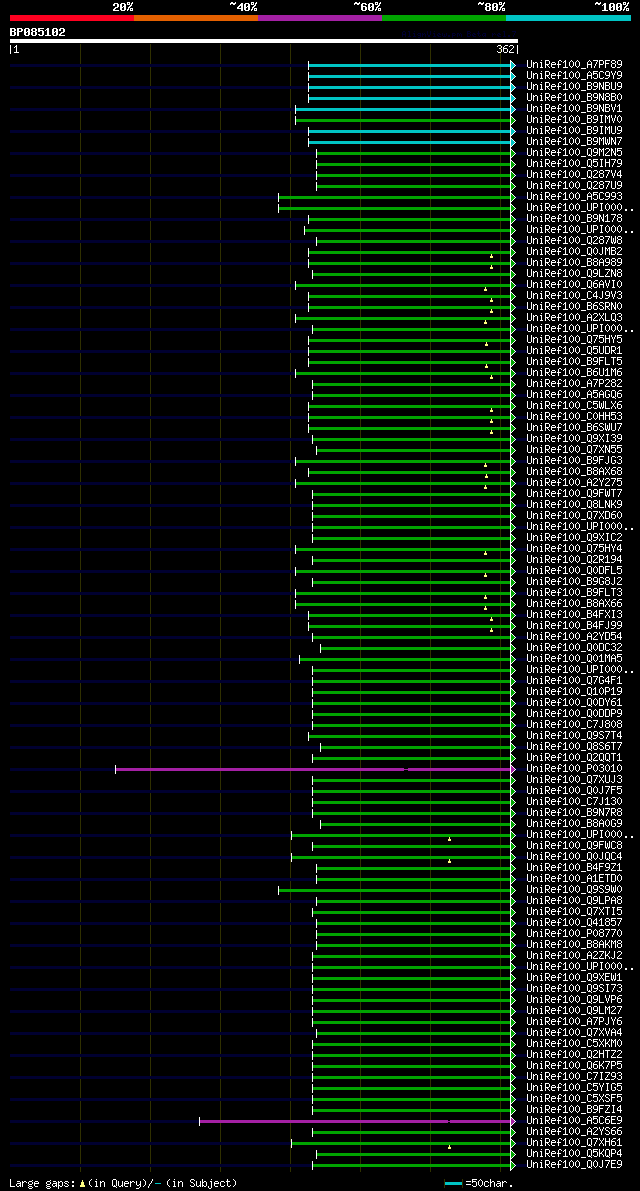Open hit UniRef100_Q75HY5

coord(574,340)
